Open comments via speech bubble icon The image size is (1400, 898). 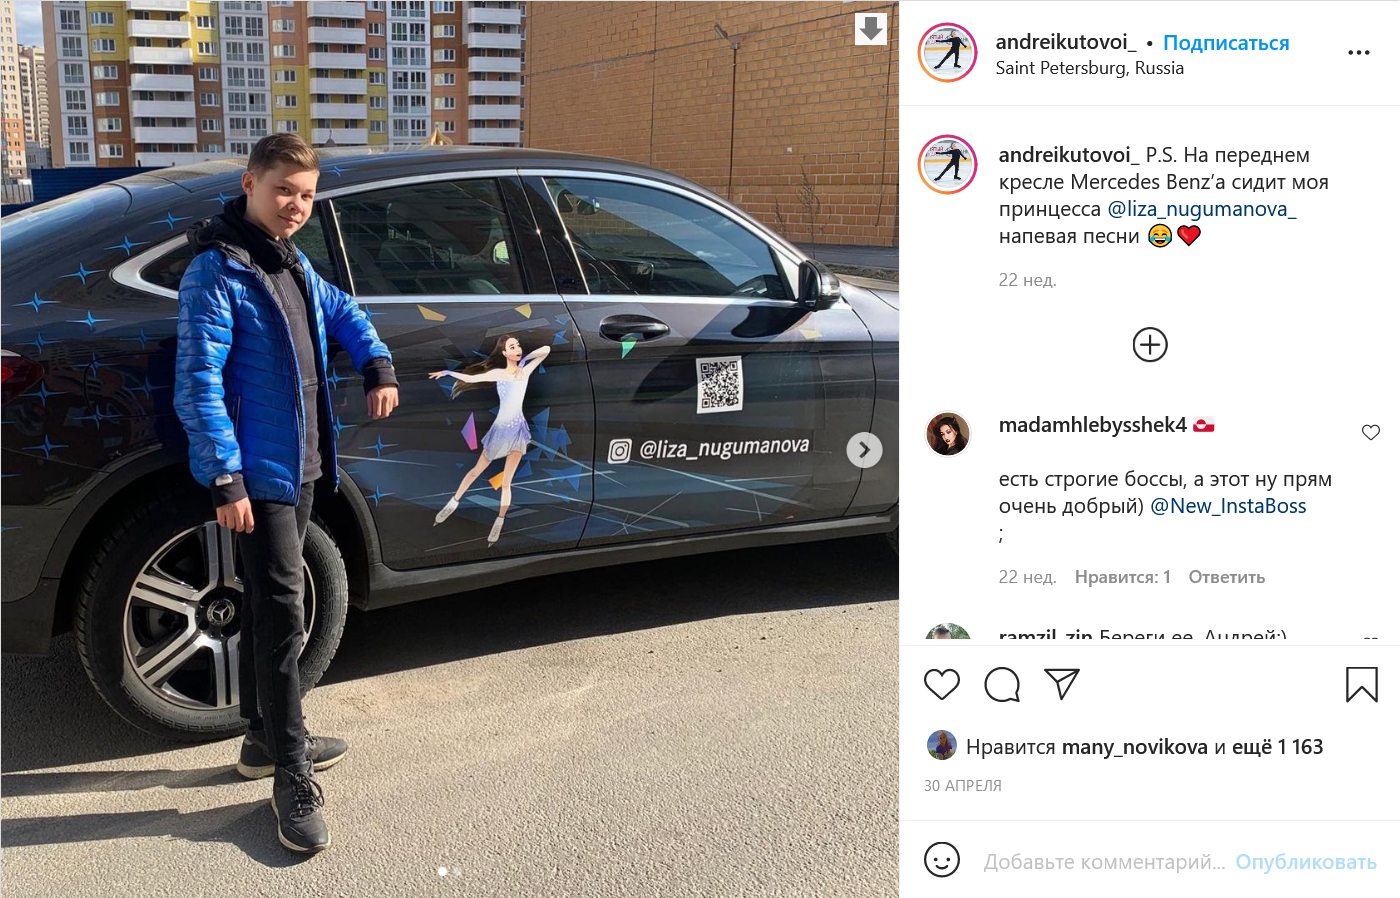point(1001,685)
